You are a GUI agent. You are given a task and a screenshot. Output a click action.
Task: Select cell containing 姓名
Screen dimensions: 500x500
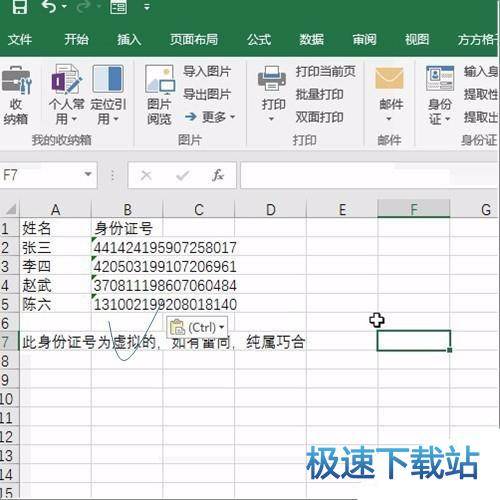[55, 228]
